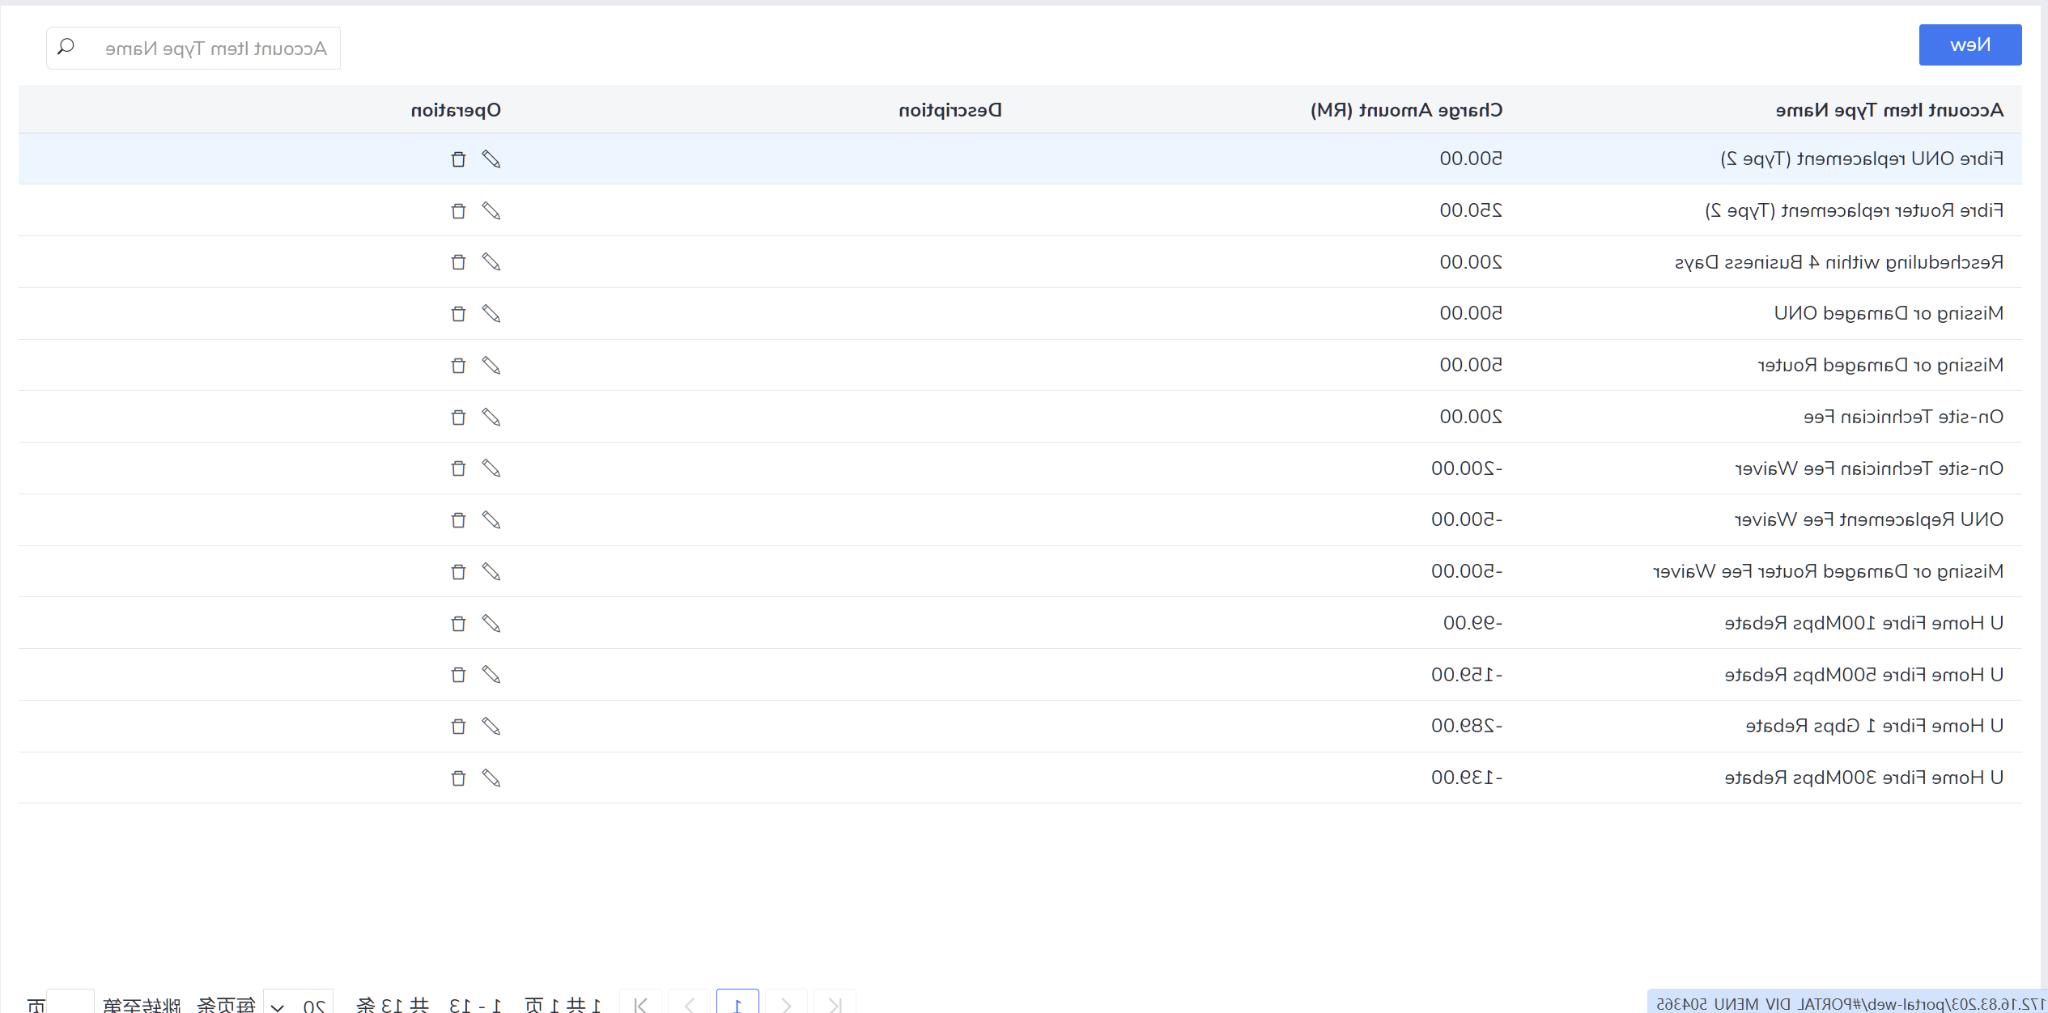Edit U Home Fibre 100Mbps Rebate
The image size is (2048, 1013).
coord(491,624)
